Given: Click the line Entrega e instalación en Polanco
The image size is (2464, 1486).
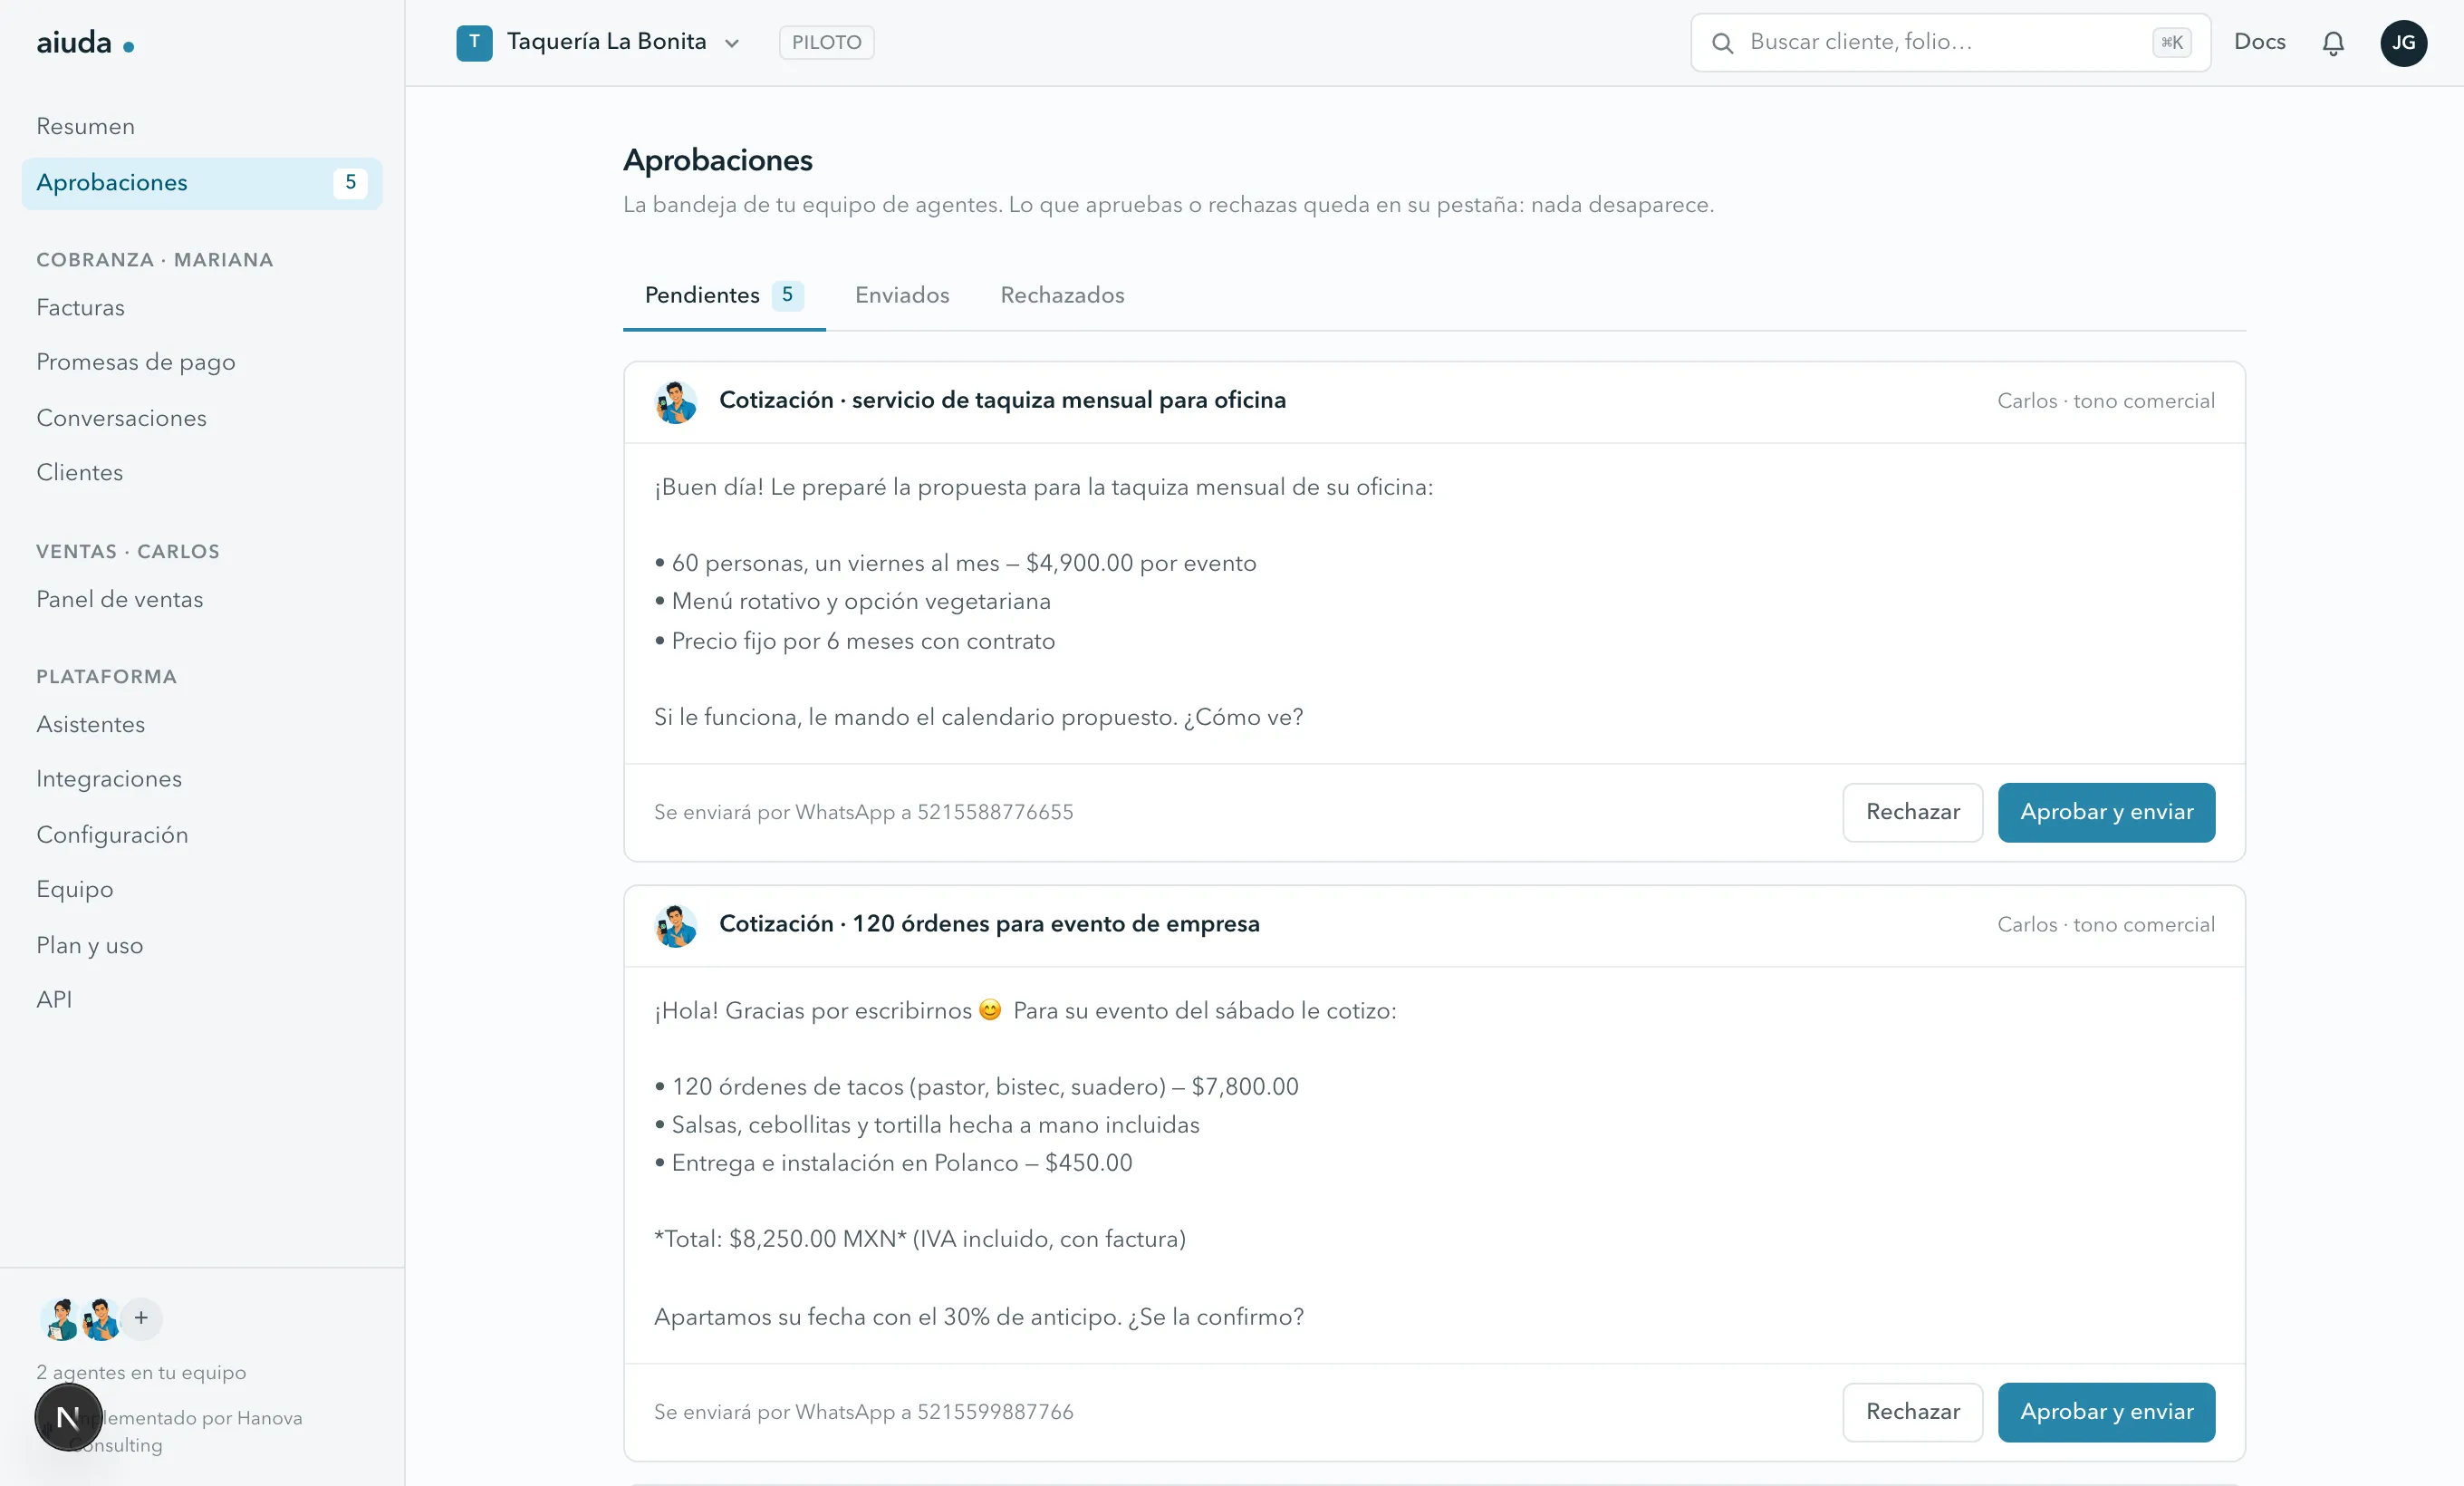Looking at the screenshot, I should (893, 1163).
